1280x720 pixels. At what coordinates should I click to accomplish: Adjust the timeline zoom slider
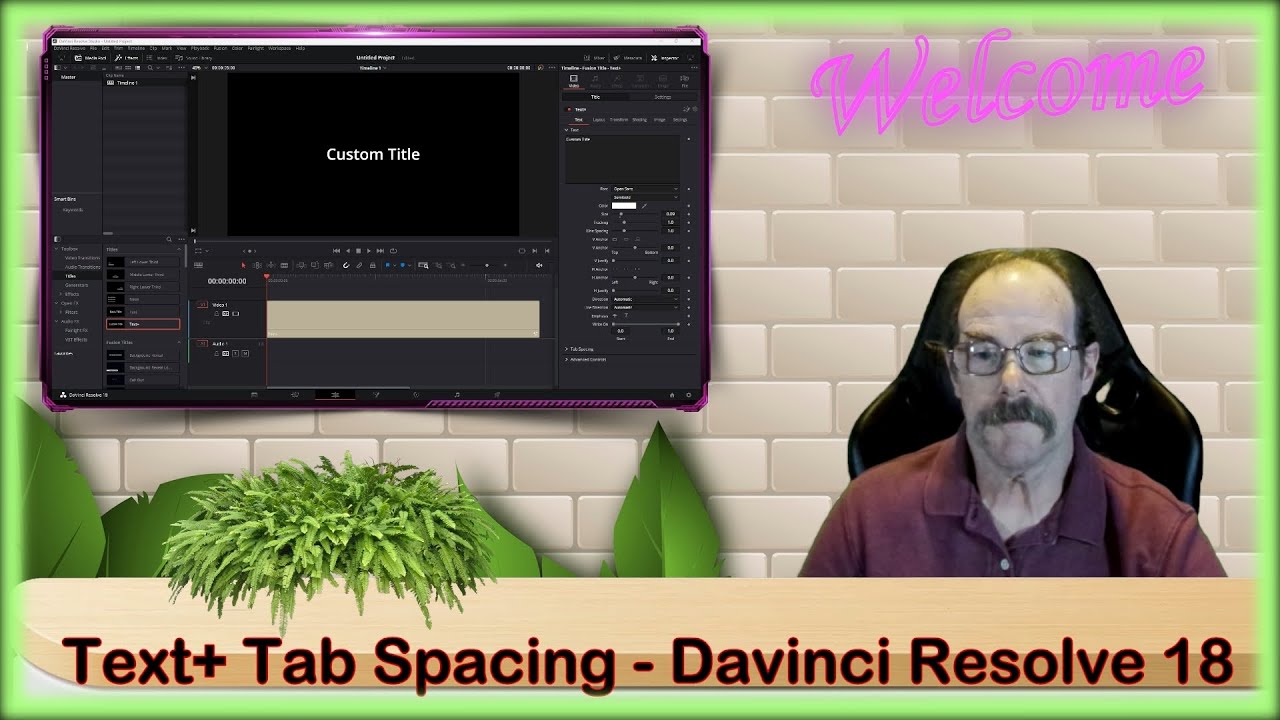pyautogui.click(x=487, y=265)
